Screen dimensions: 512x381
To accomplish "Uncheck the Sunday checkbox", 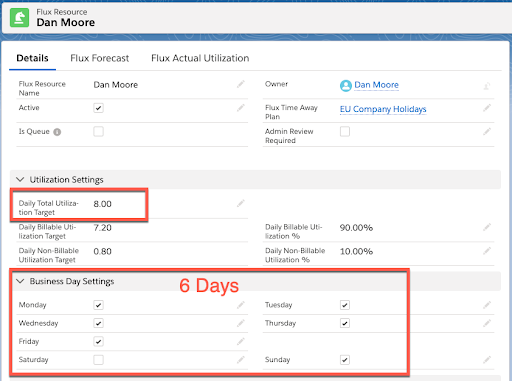I will [x=345, y=360].
